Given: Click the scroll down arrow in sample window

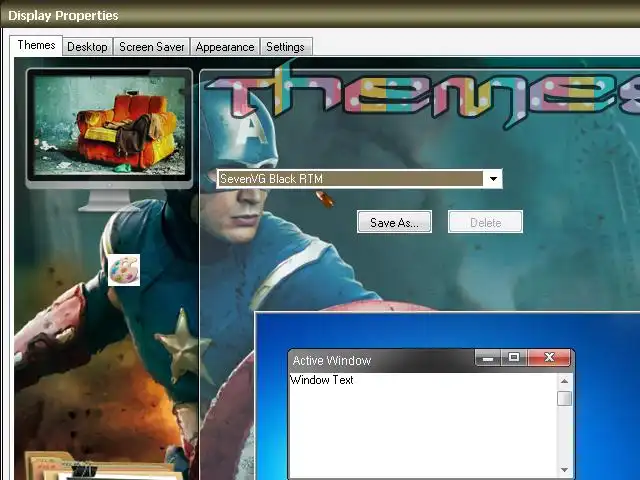Looking at the screenshot, I should [564, 469].
